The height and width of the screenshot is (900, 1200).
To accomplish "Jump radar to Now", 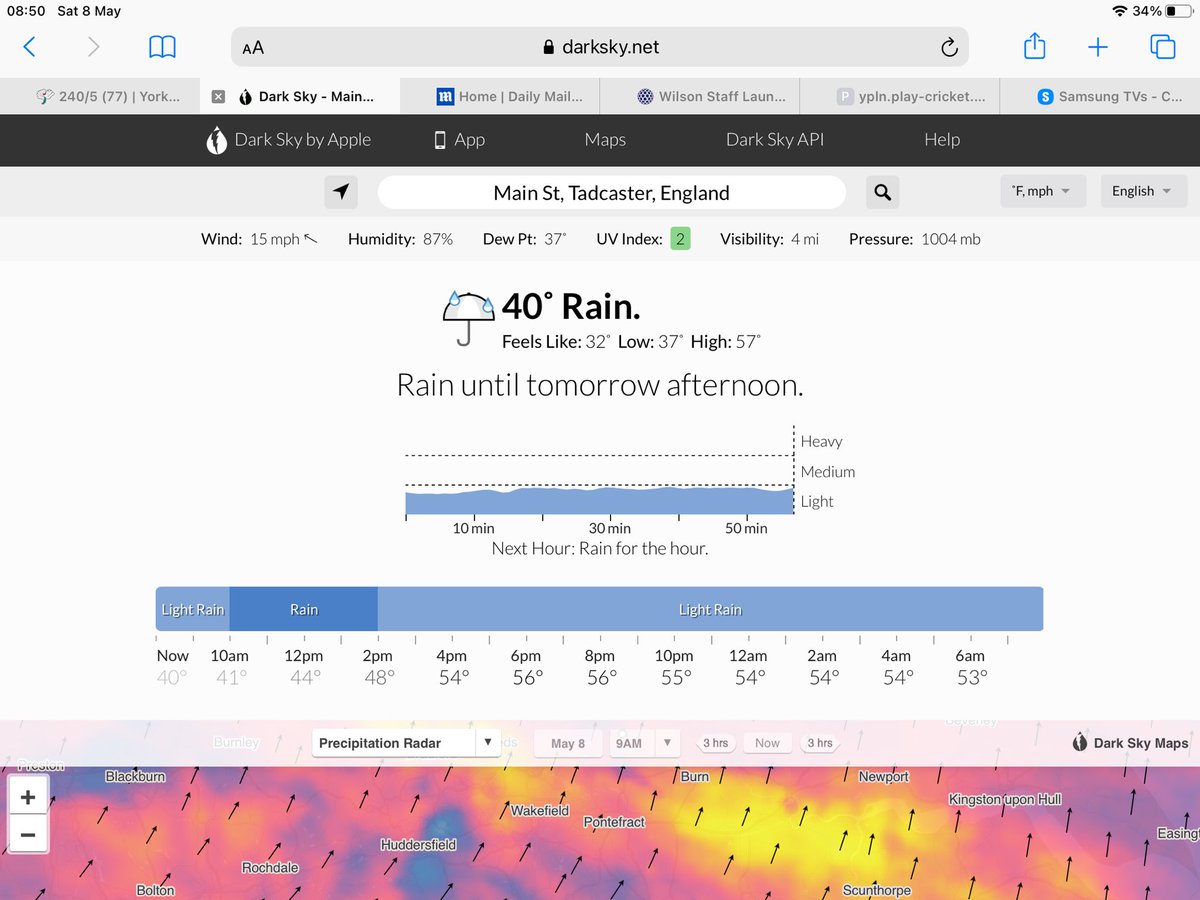I will coord(767,743).
